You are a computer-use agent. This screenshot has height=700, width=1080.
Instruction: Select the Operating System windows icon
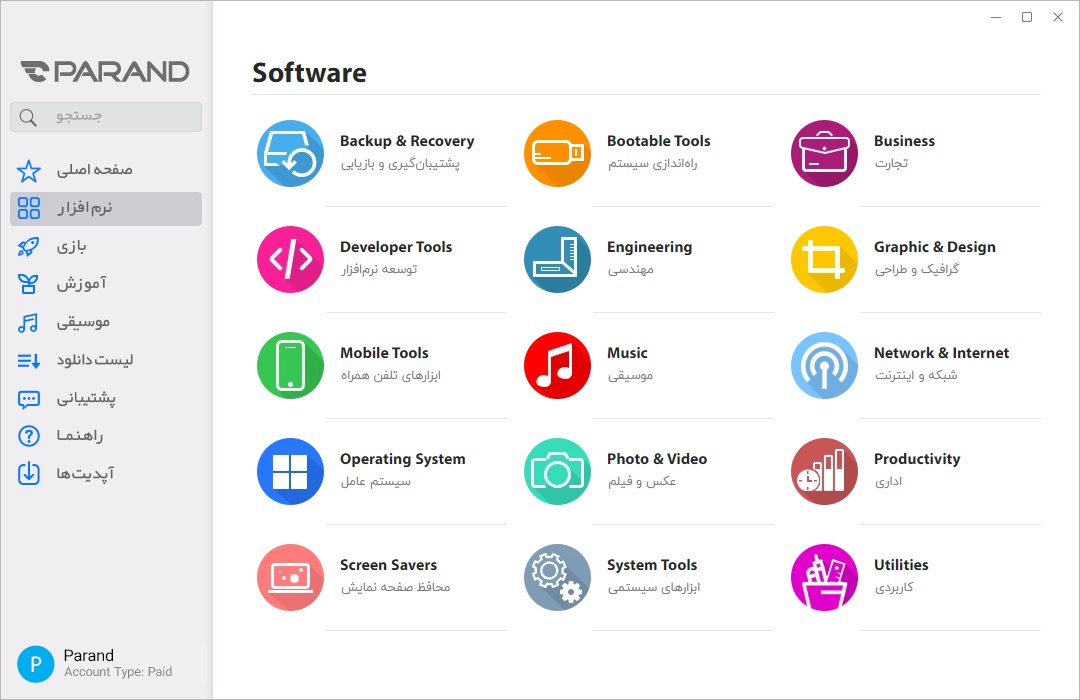click(290, 472)
